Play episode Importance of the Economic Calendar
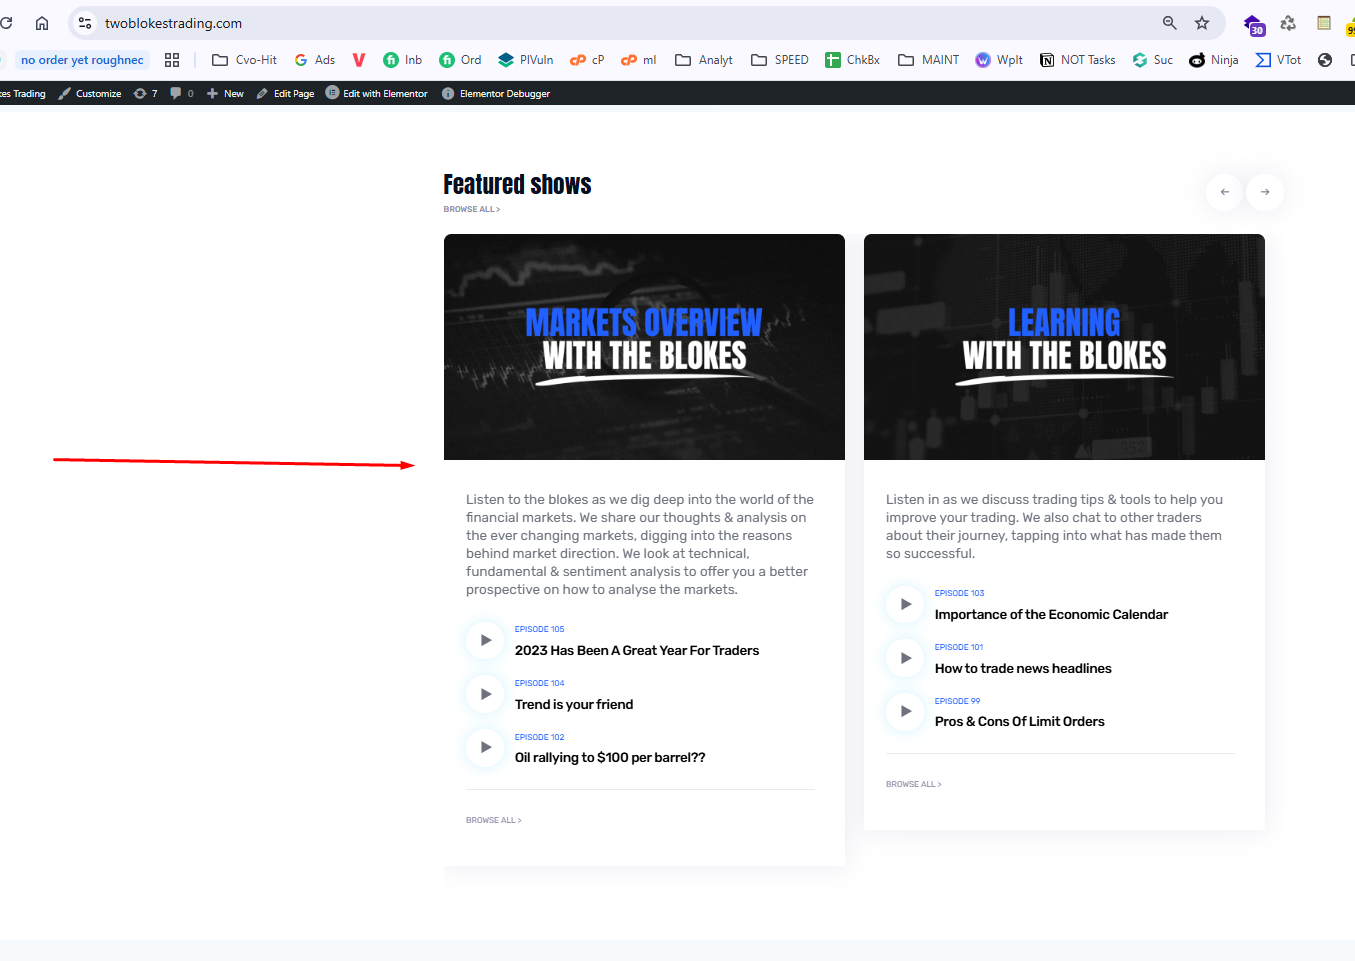 click(905, 604)
